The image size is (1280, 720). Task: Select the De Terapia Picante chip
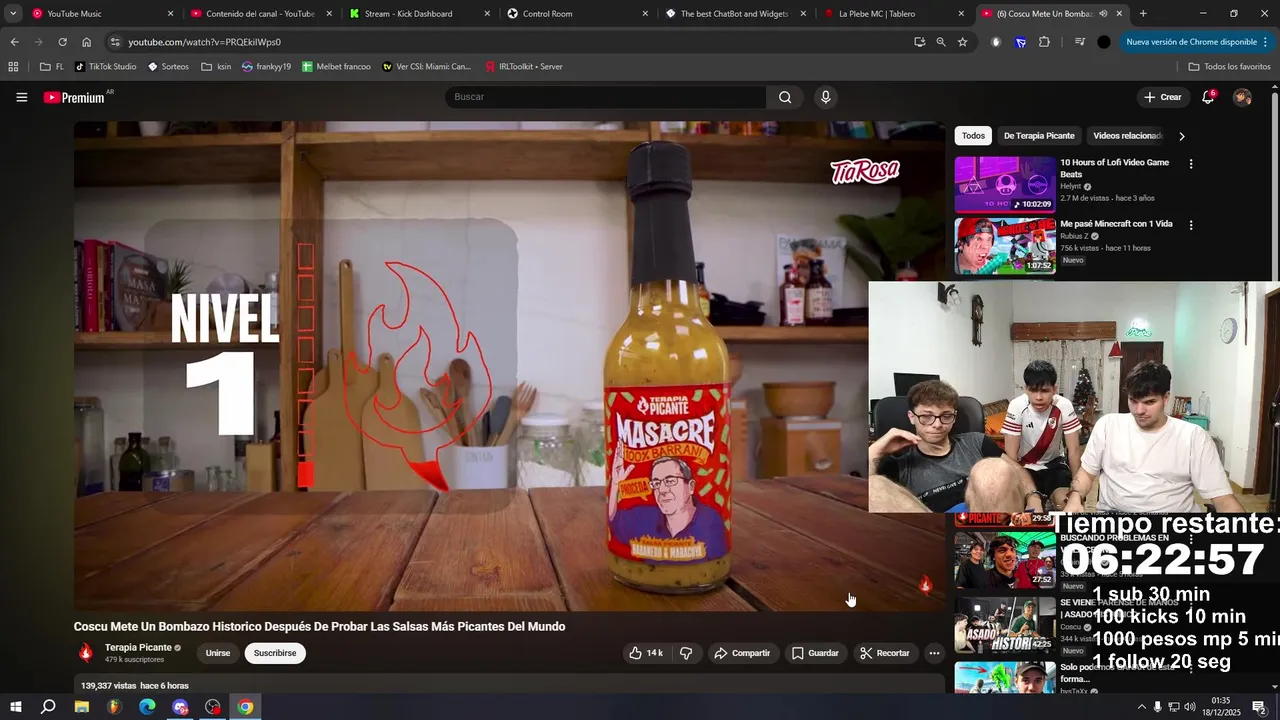point(1039,136)
